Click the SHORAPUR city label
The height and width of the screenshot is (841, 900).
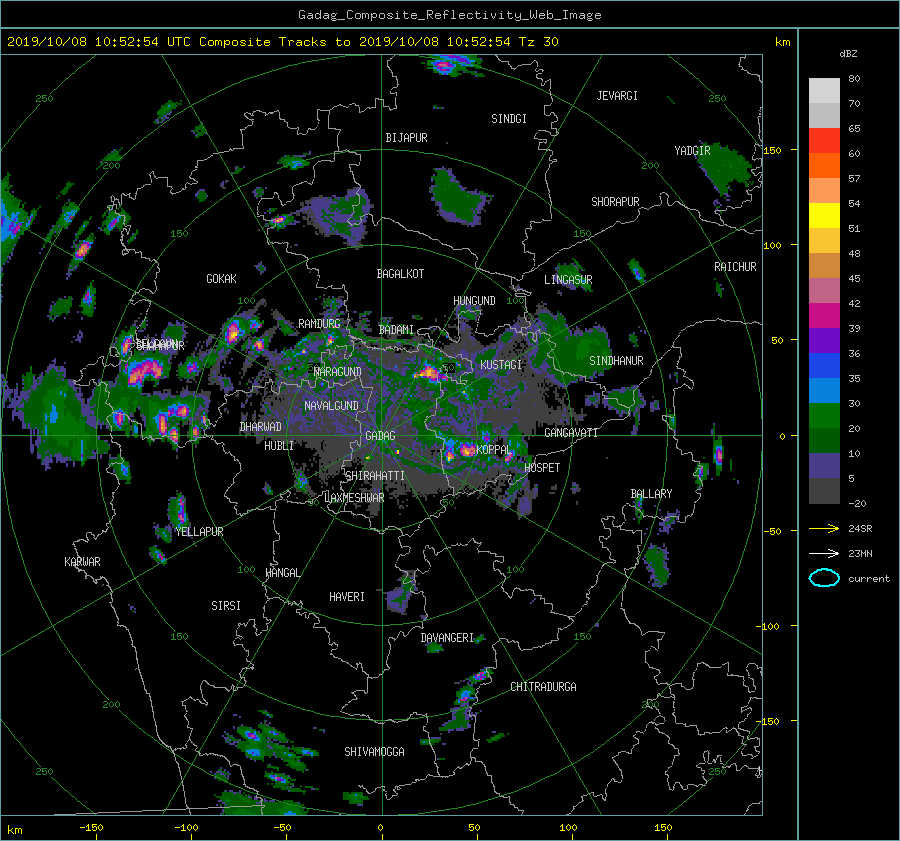pyautogui.click(x=615, y=201)
